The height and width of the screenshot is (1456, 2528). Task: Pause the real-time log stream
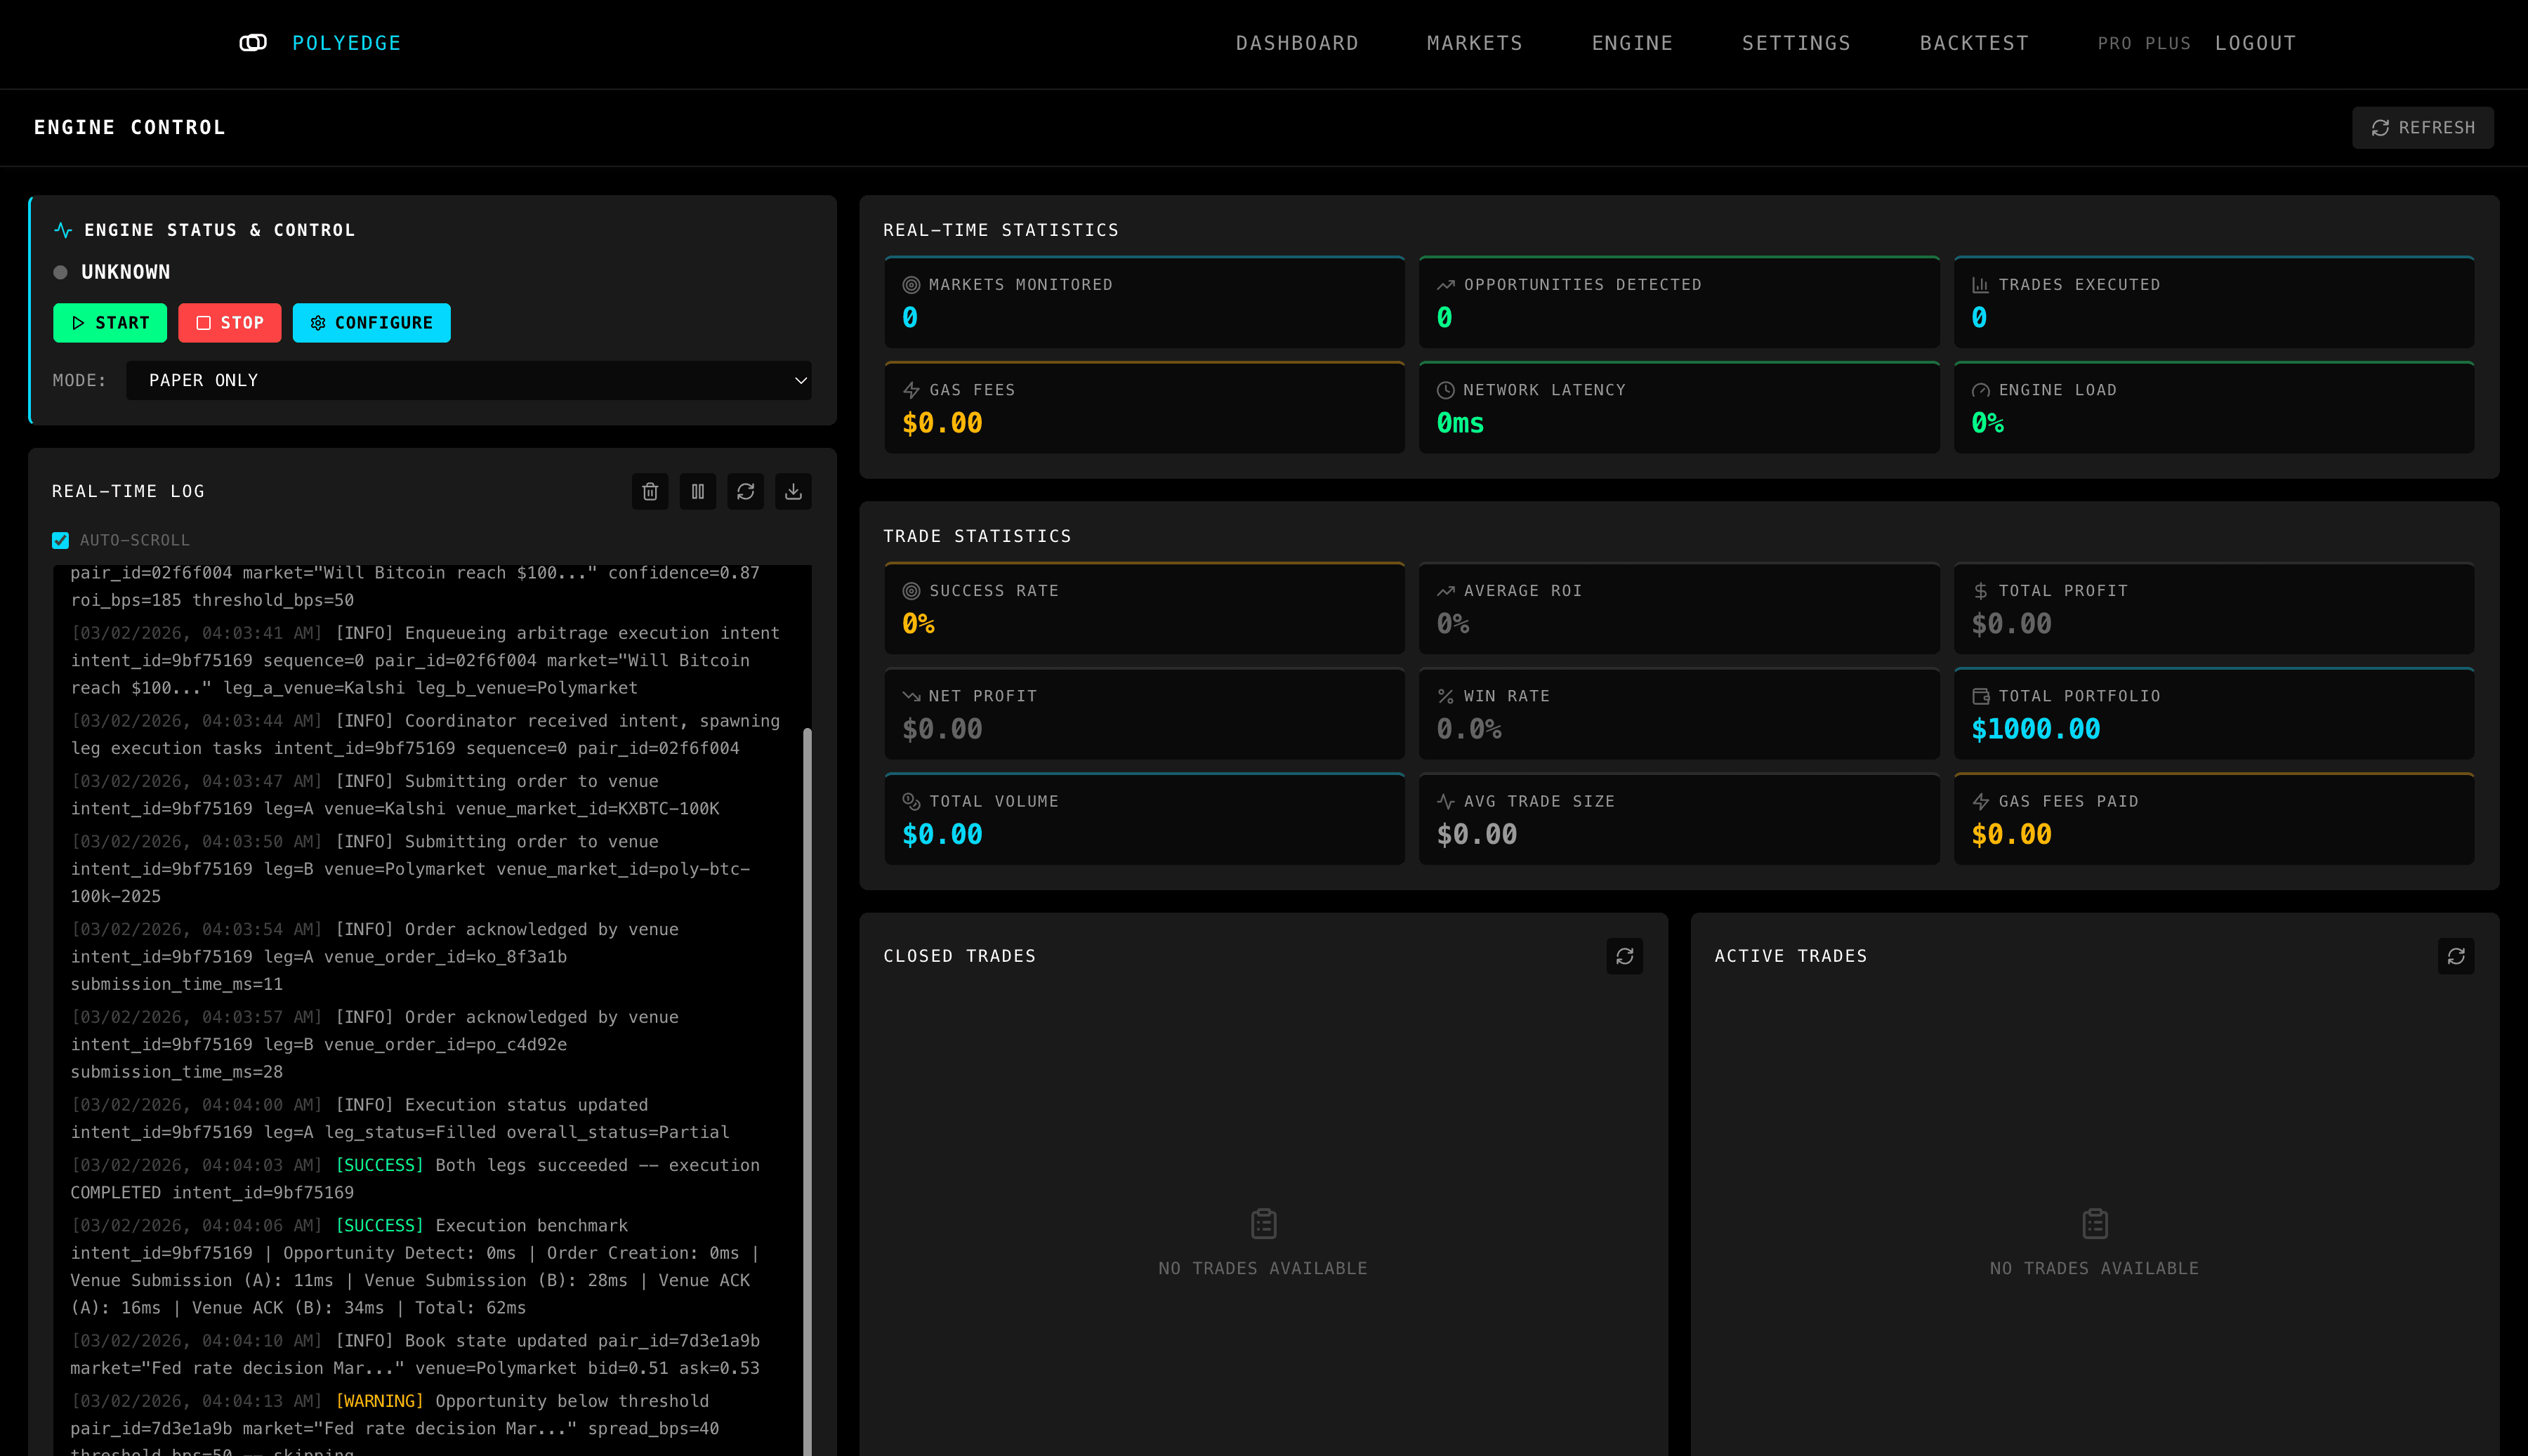click(x=698, y=491)
